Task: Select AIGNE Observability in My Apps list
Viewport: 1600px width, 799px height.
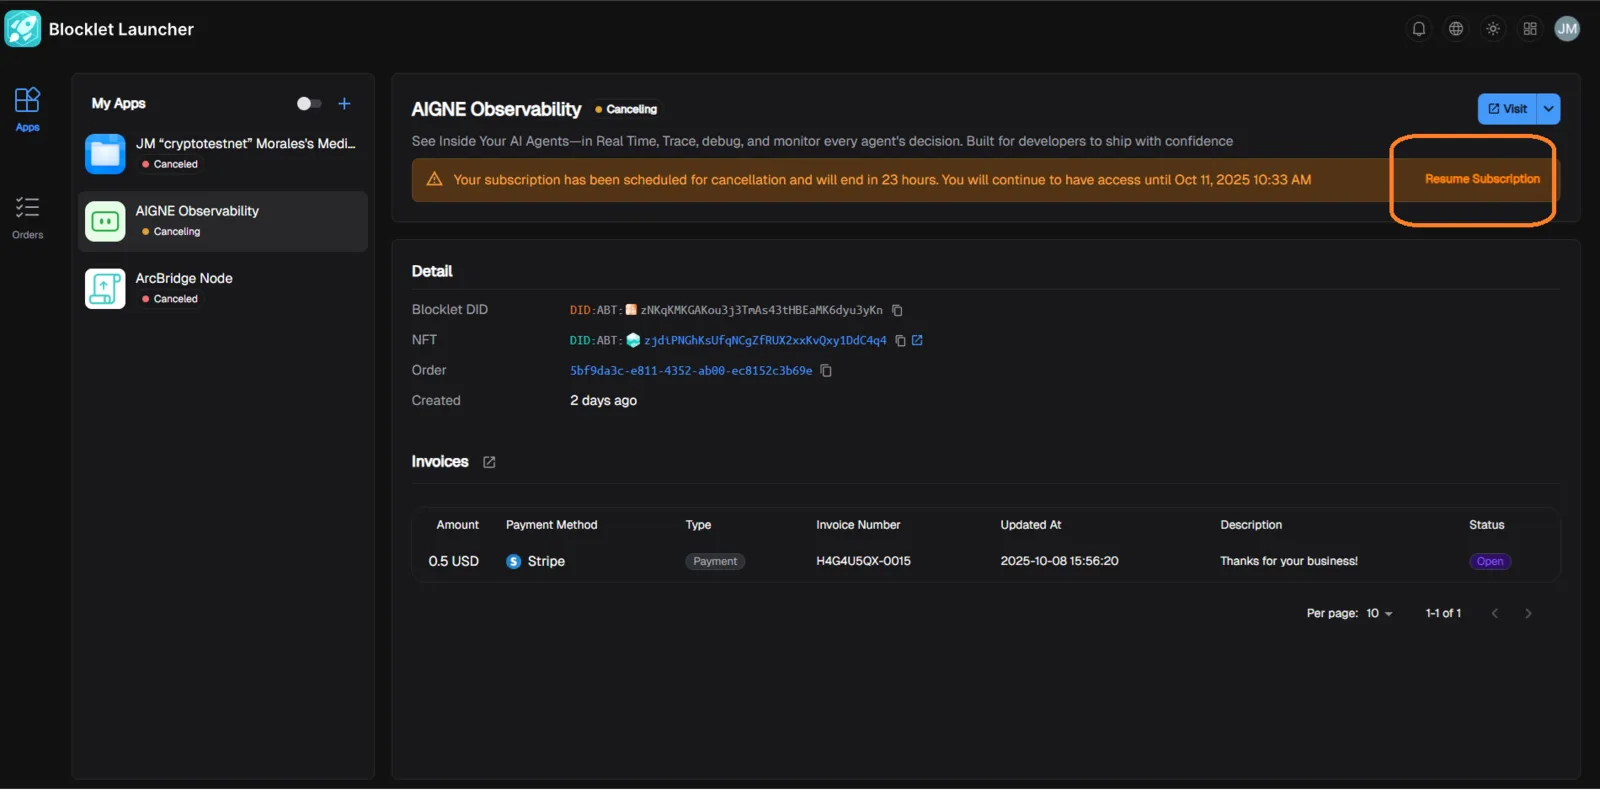Action: coord(223,221)
